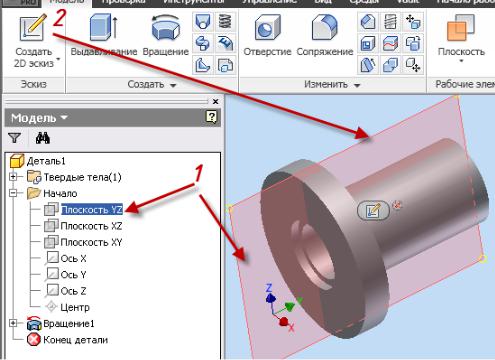The width and height of the screenshot is (495, 360).
Task: Click the Рабочие элементы panel label
Action: click(465, 84)
